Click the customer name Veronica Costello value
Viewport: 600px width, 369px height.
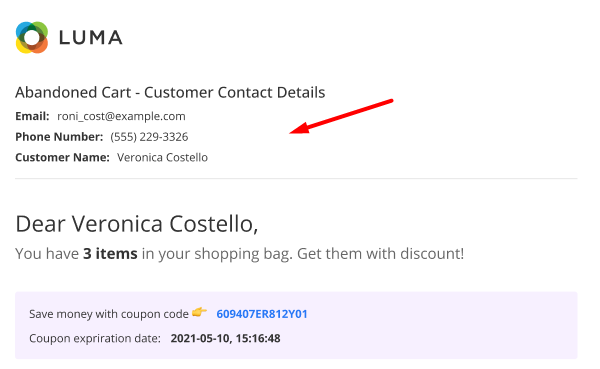(162, 157)
